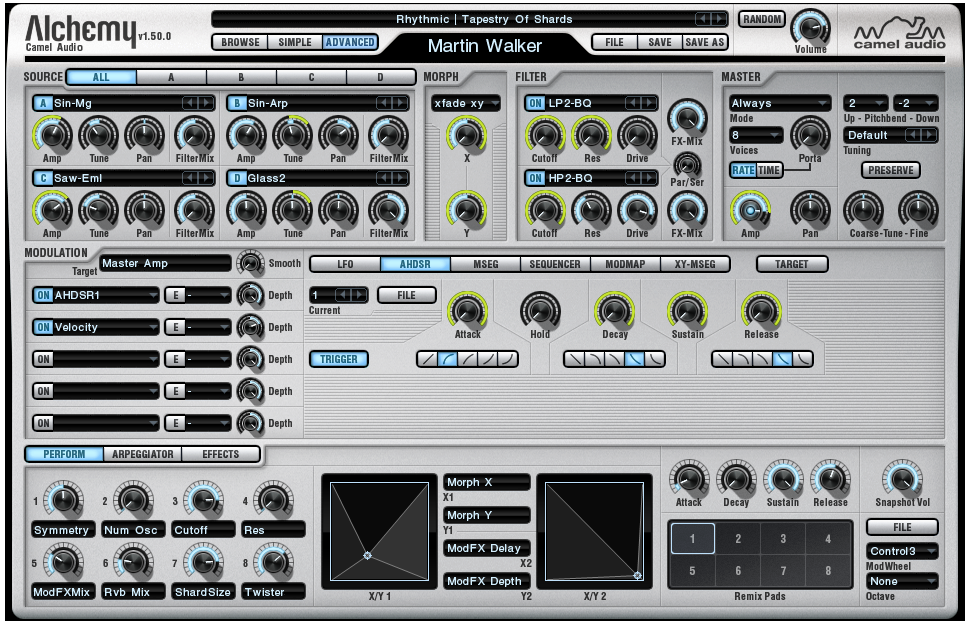Toggle the LP2-BQ filter ON button
968x624 pixels.
pyautogui.click(x=534, y=103)
